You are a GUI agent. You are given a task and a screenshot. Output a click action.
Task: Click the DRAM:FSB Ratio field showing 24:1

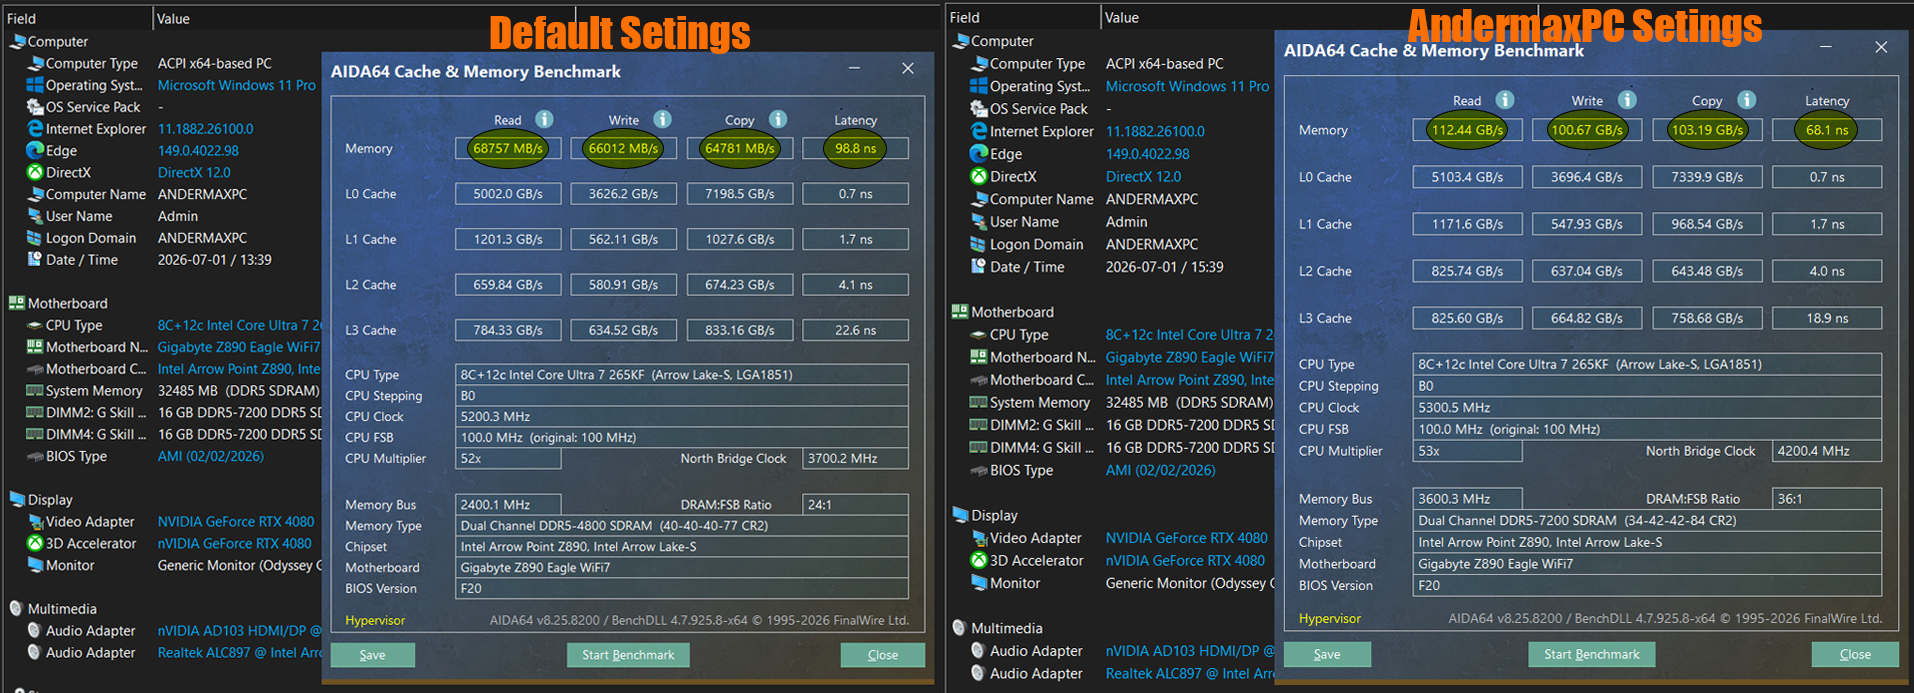pos(855,505)
